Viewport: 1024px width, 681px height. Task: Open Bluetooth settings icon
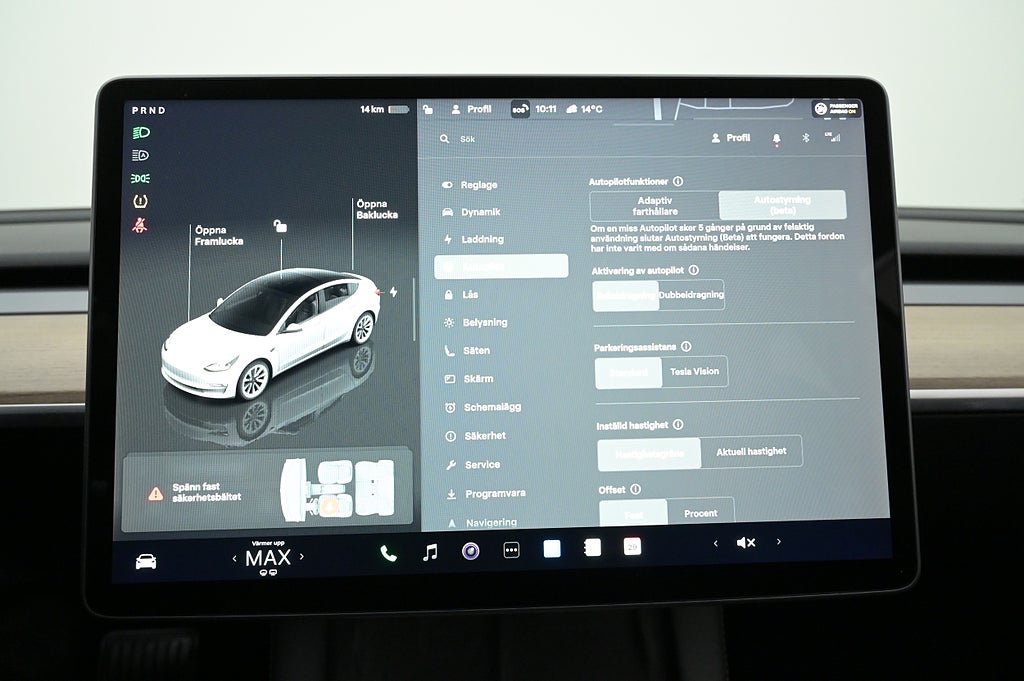click(x=805, y=138)
